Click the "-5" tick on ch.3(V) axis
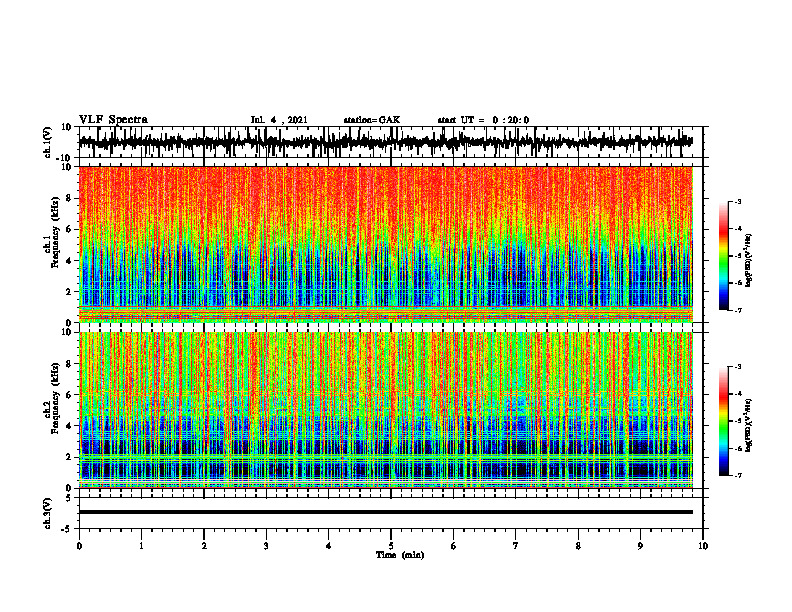792x612 pixels. 67,529
